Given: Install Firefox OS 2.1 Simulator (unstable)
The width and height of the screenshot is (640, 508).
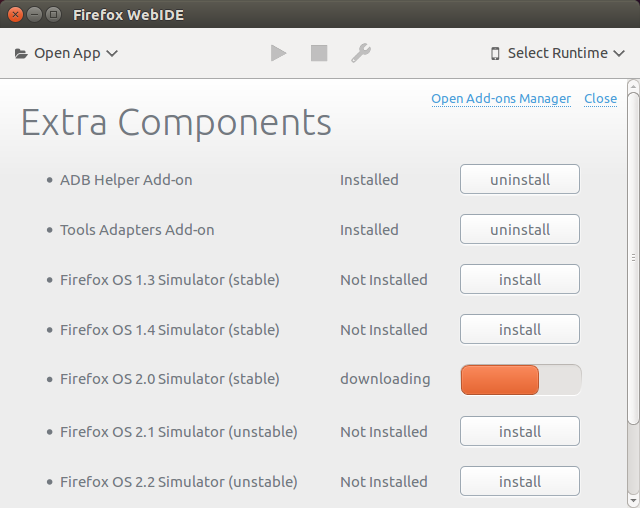Looking at the screenshot, I should (x=520, y=431).
